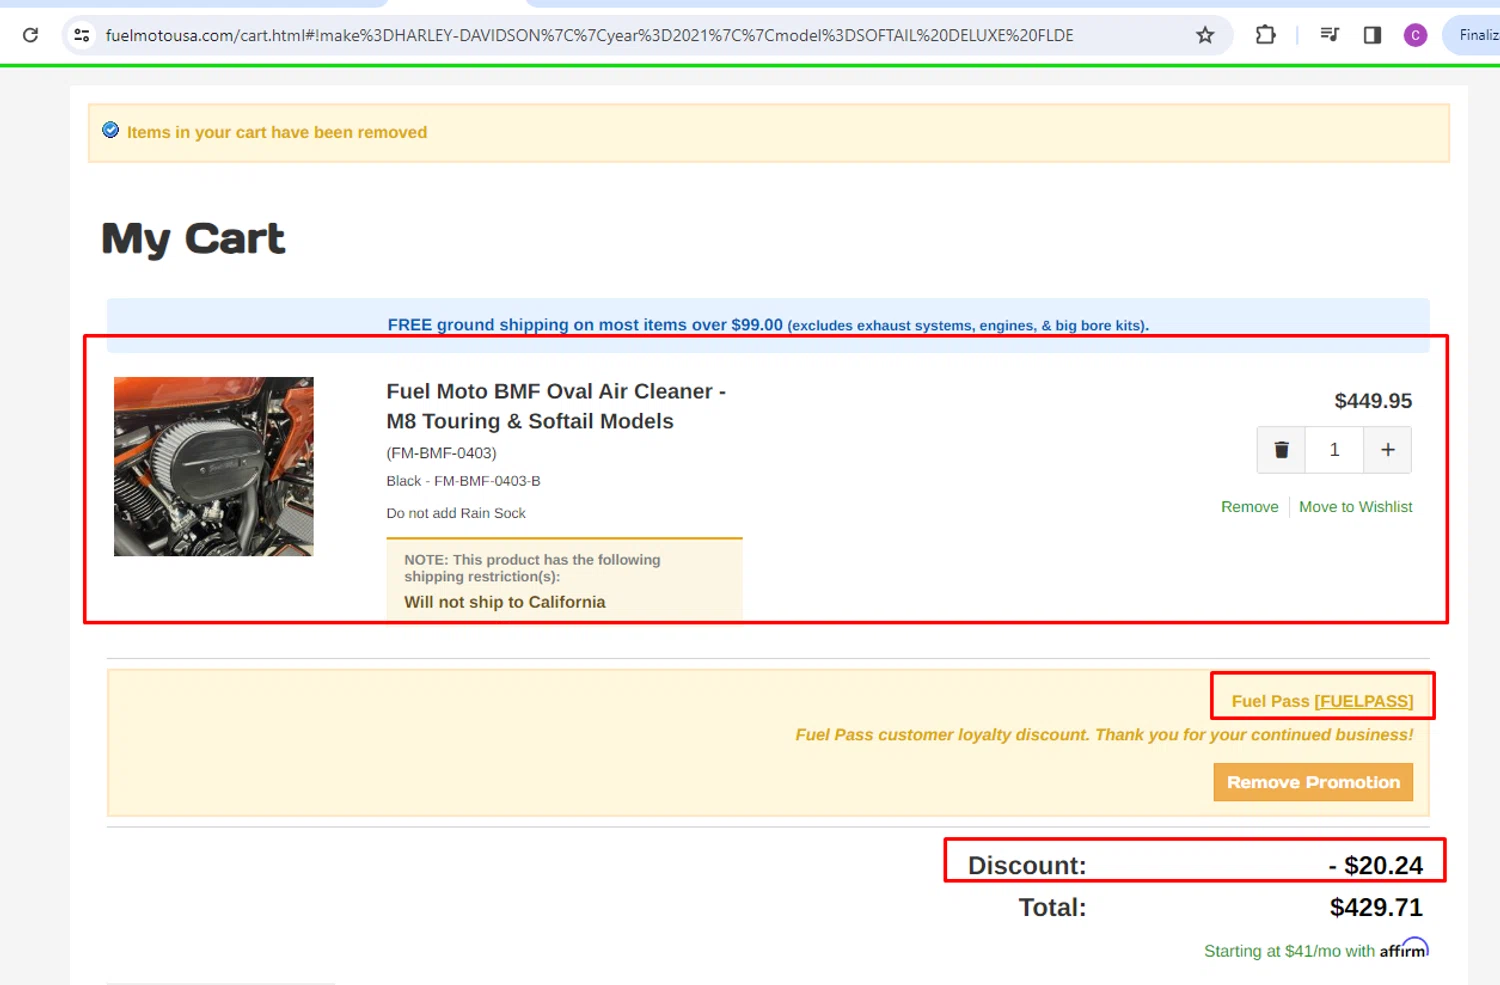Move the item to Wishlist
Screen dimensions: 1500x985
point(1355,507)
